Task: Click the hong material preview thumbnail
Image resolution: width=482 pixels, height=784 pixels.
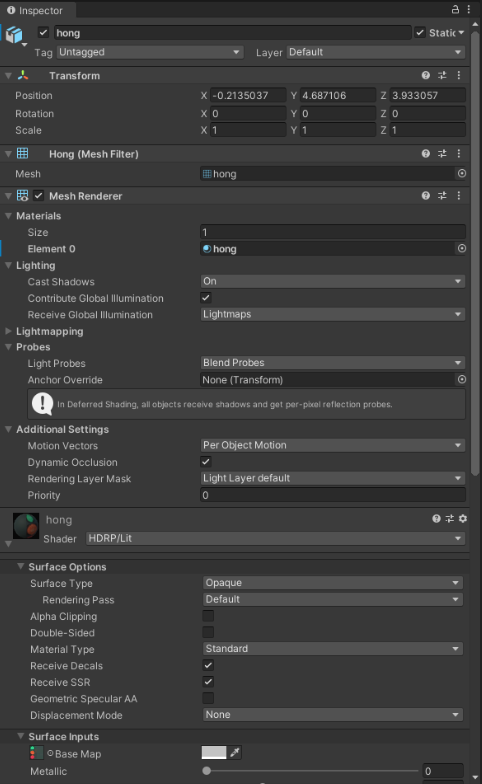Action: (x=26, y=526)
